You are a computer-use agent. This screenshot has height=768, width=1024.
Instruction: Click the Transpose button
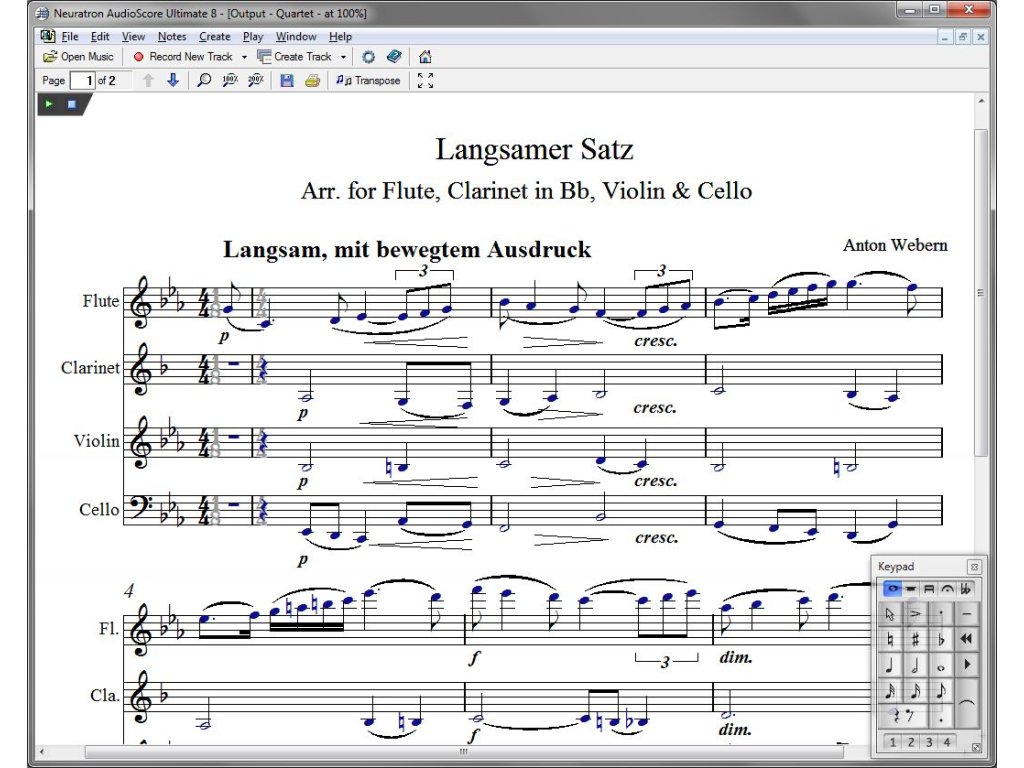coord(368,81)
